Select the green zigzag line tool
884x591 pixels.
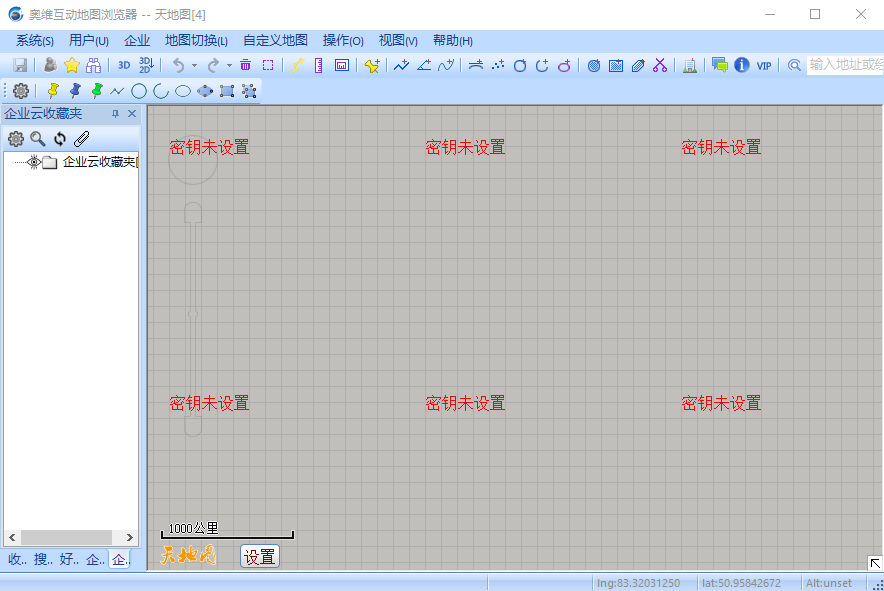coord(117,91)
